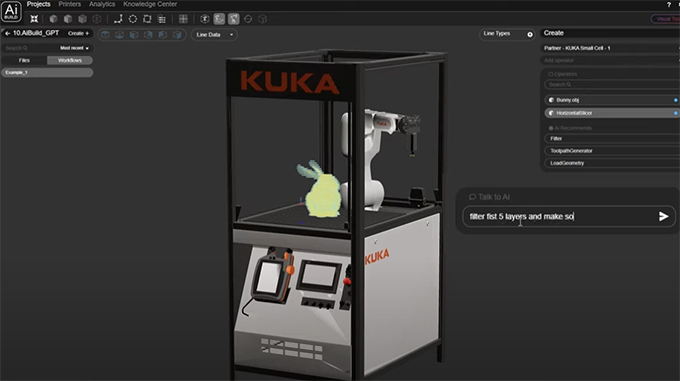Select the darkest third solid cube icon
The image size is (680, 381).
pos(82,19)
